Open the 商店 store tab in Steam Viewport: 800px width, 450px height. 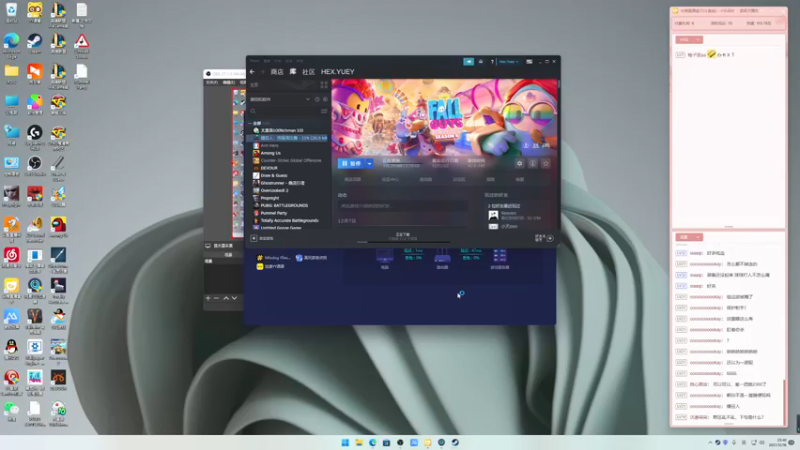point(277,72)
